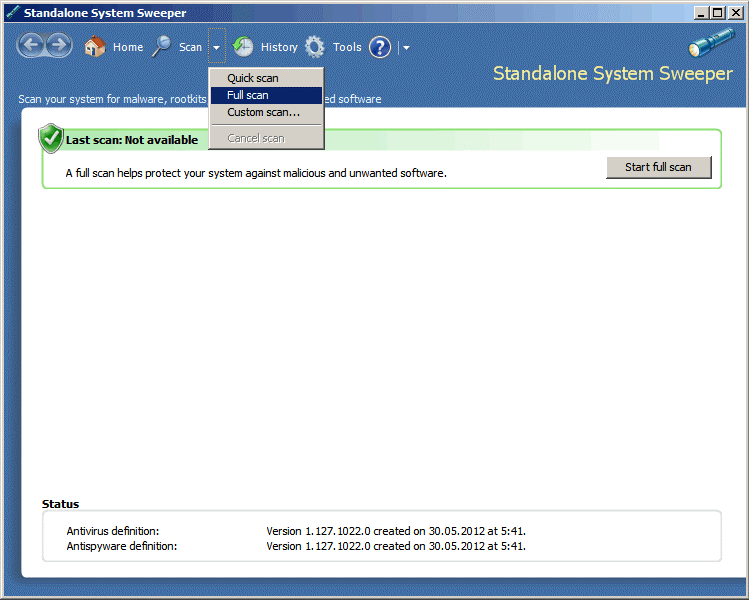Click the green shield status icon
Viewport: 749px width, 600px height.
(x=51, y=138)
